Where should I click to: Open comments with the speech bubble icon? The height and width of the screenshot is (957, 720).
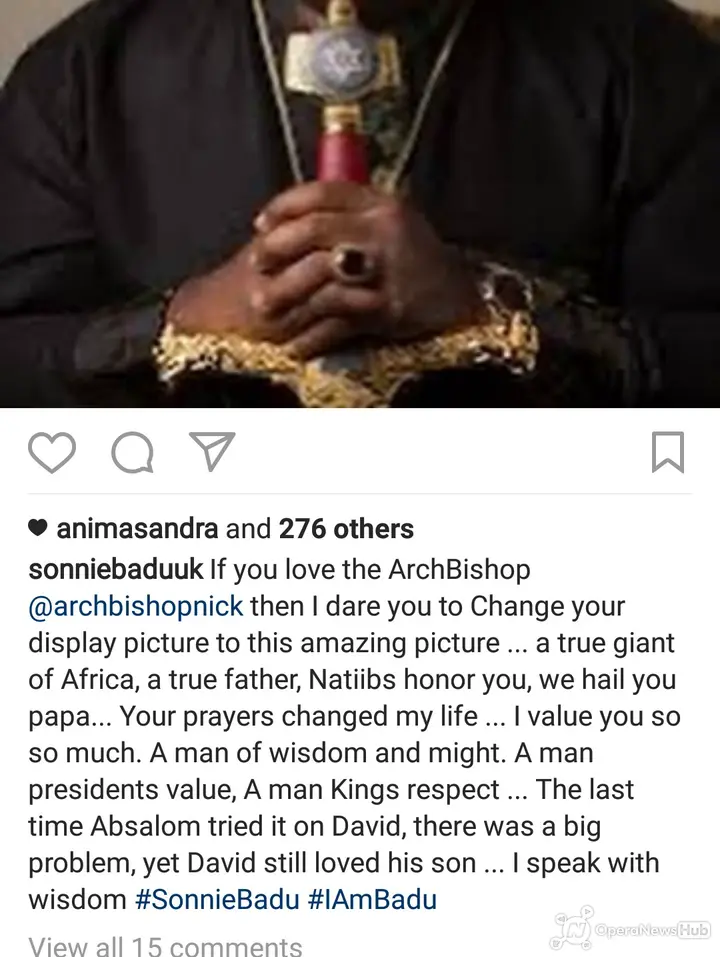(x=132, y=452)
